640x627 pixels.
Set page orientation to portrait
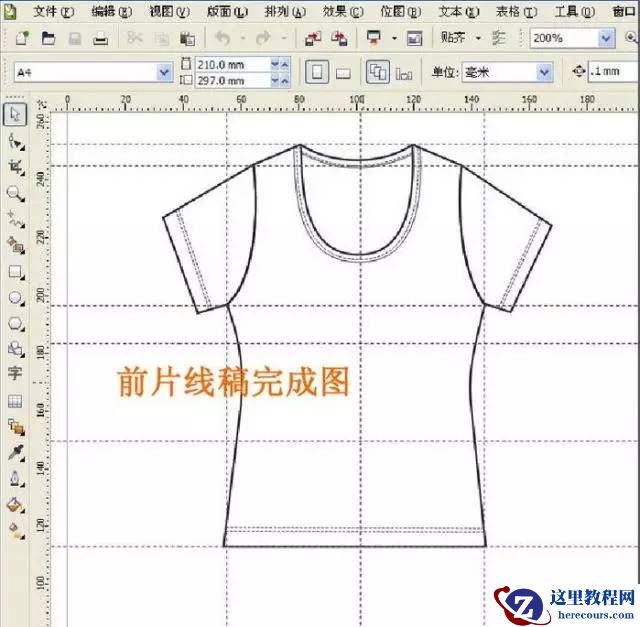[317, 72]
